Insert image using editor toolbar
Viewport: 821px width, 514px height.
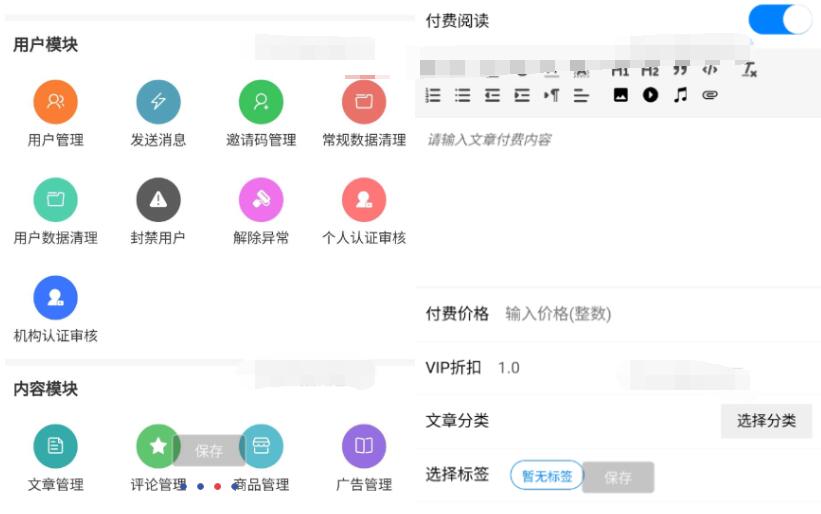[621, 95]
